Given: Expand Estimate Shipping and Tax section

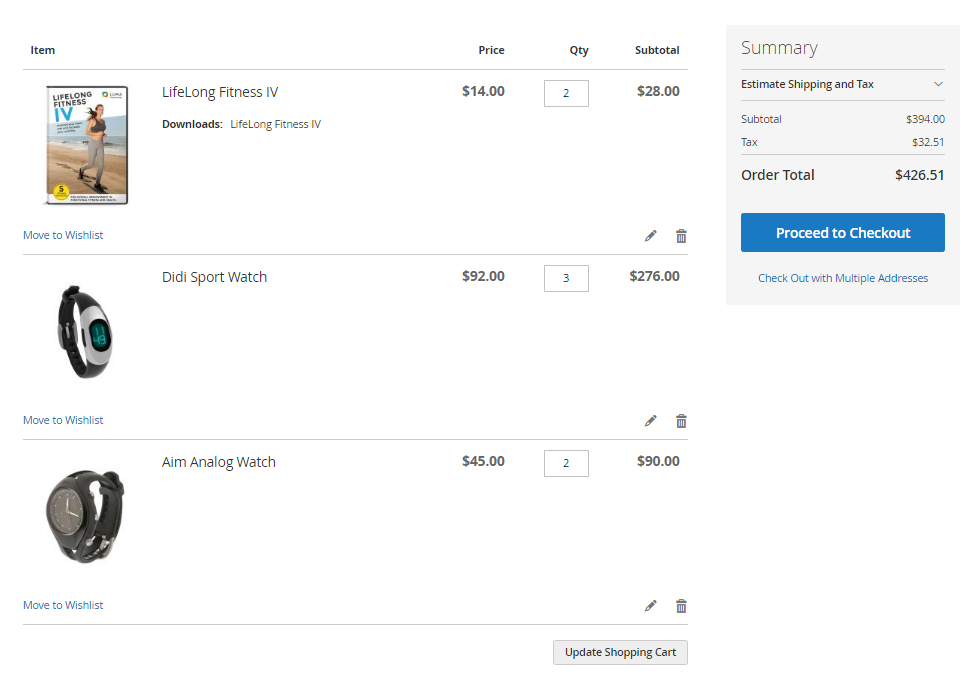Looking at the screenshot, I should [842, 85].
